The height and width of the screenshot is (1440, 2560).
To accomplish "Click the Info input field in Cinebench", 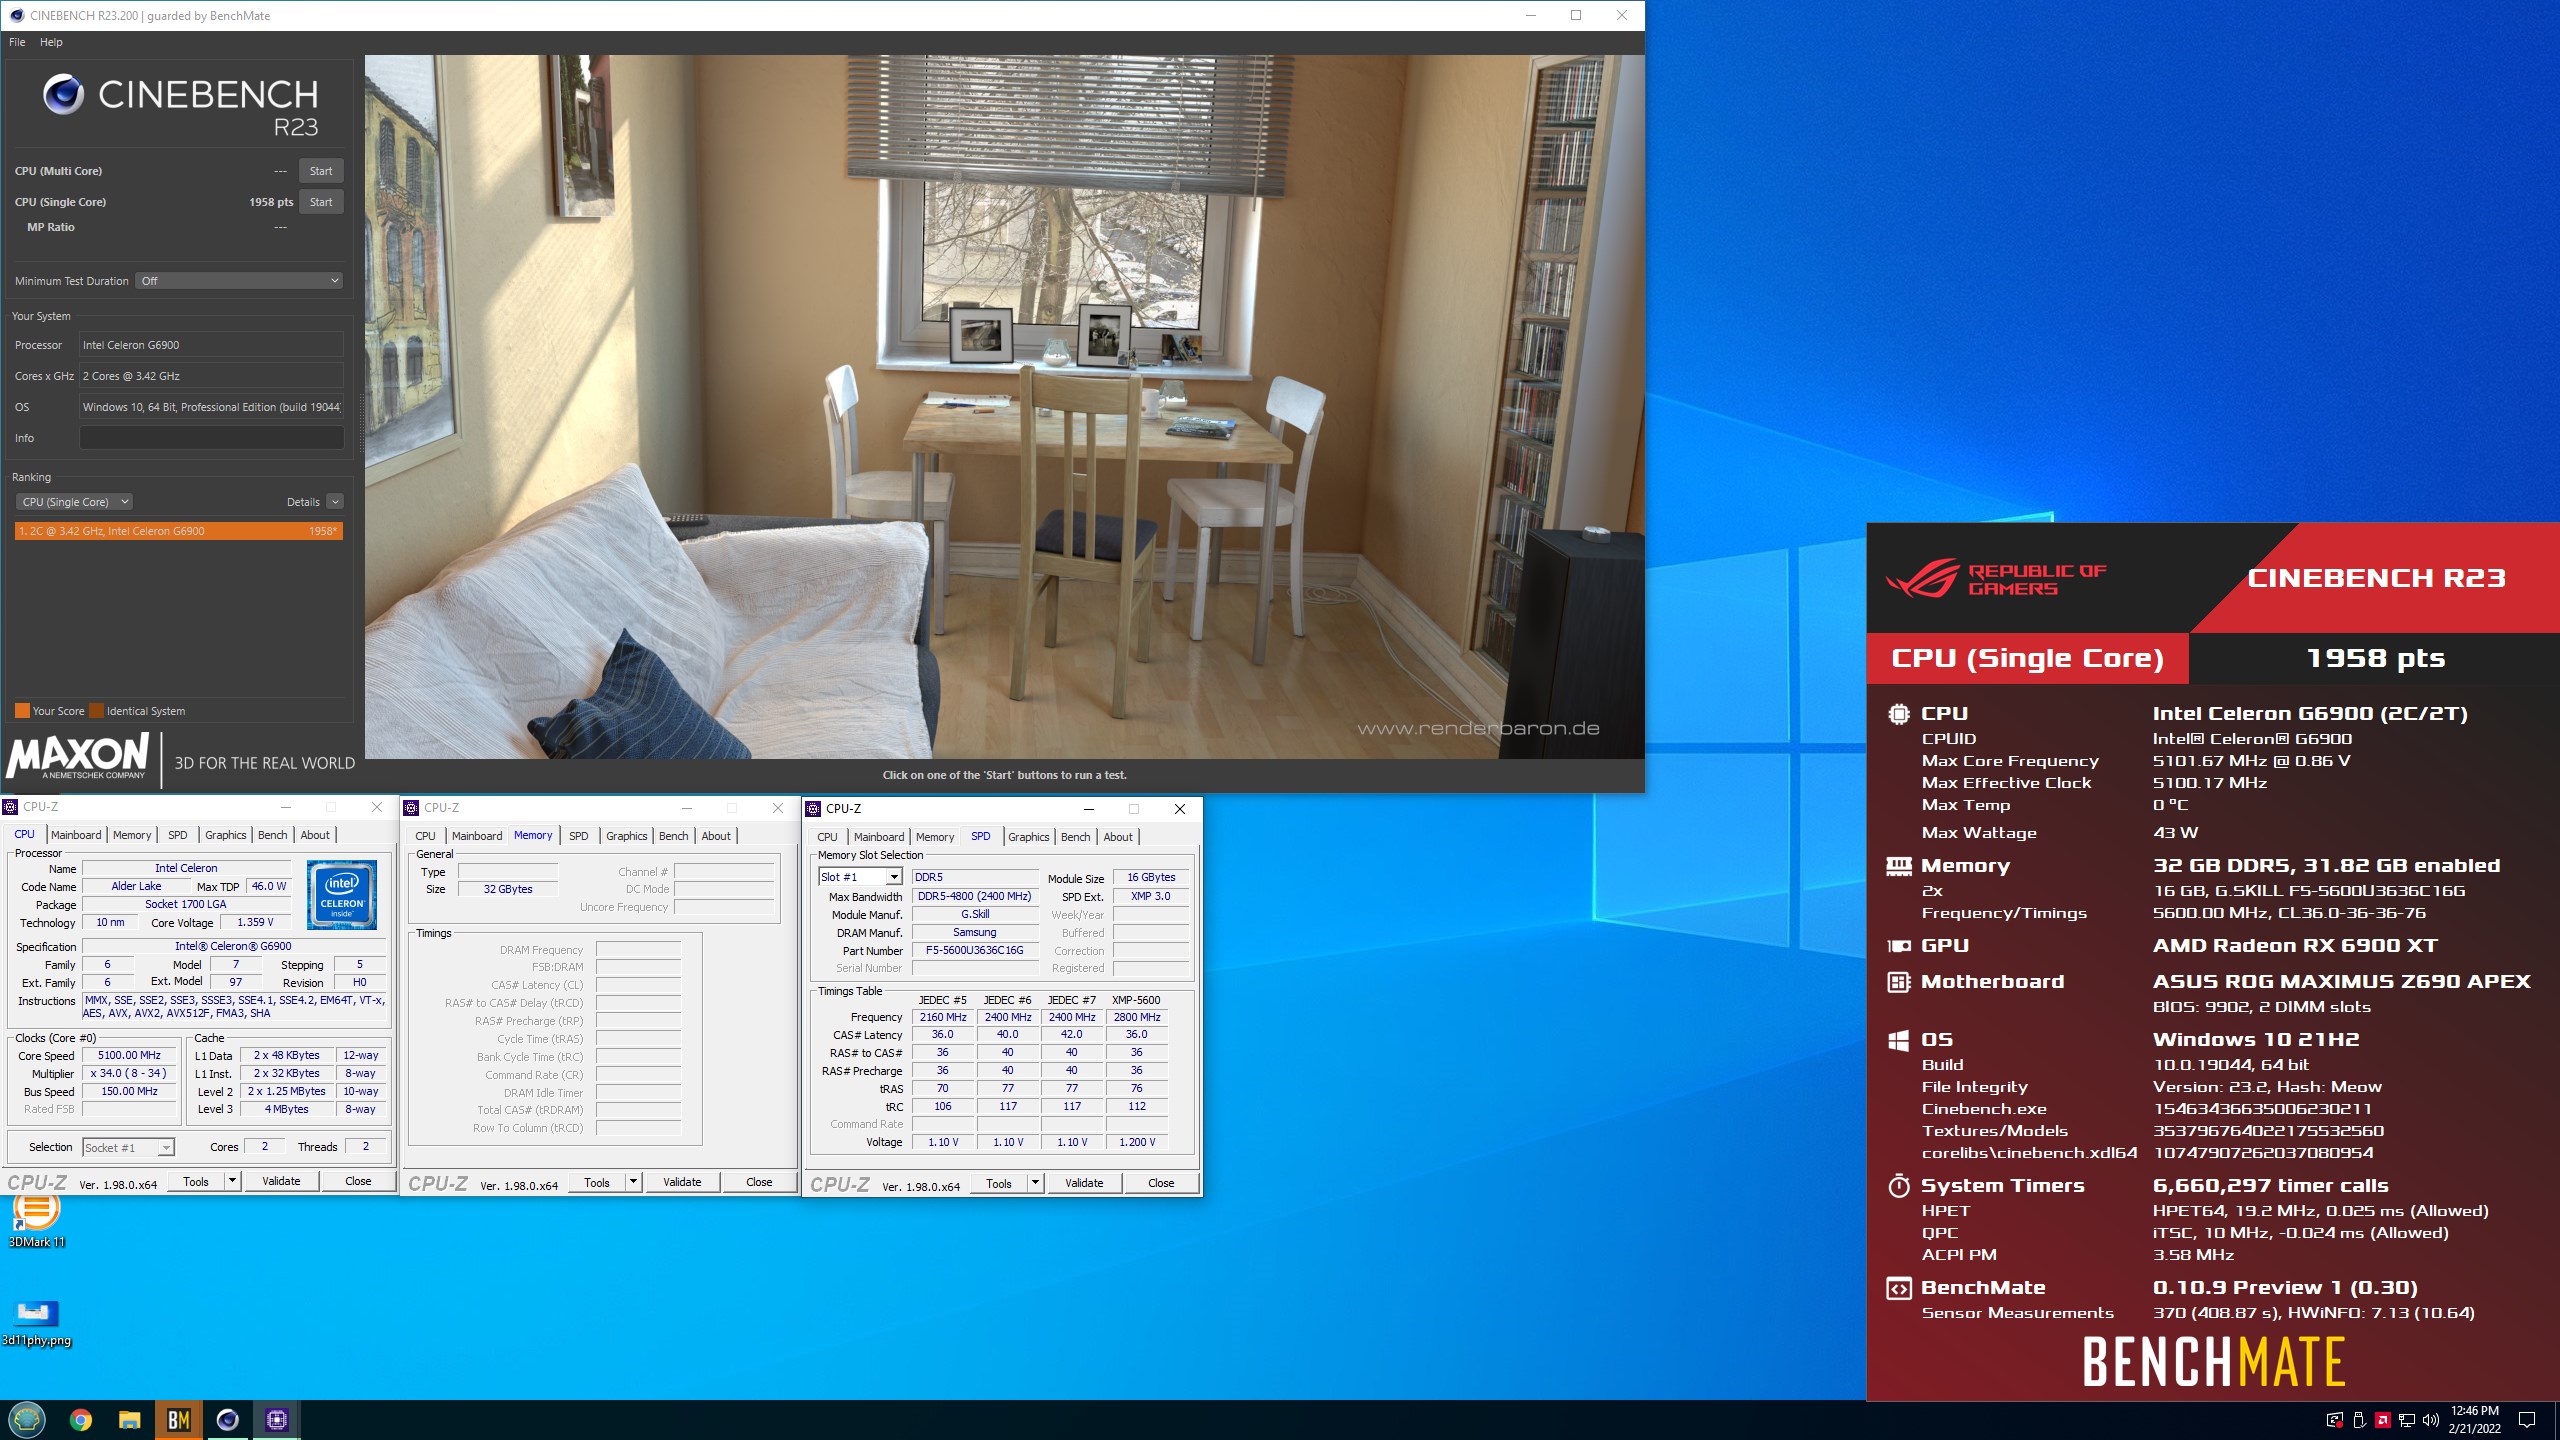I will 211,438.
